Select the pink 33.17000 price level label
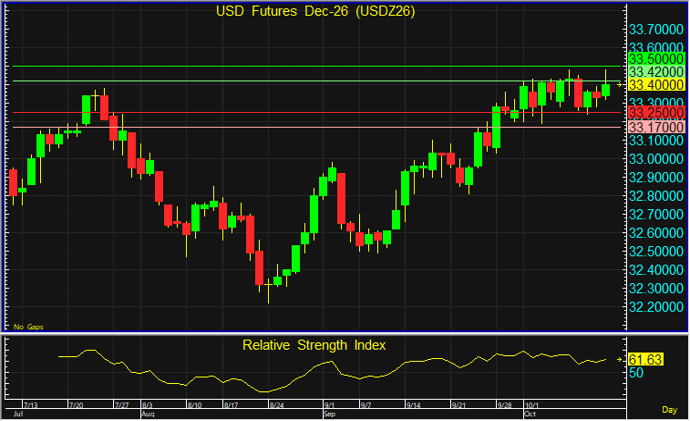The width and height of the screenshot is (690, 421). pos(656,127)
